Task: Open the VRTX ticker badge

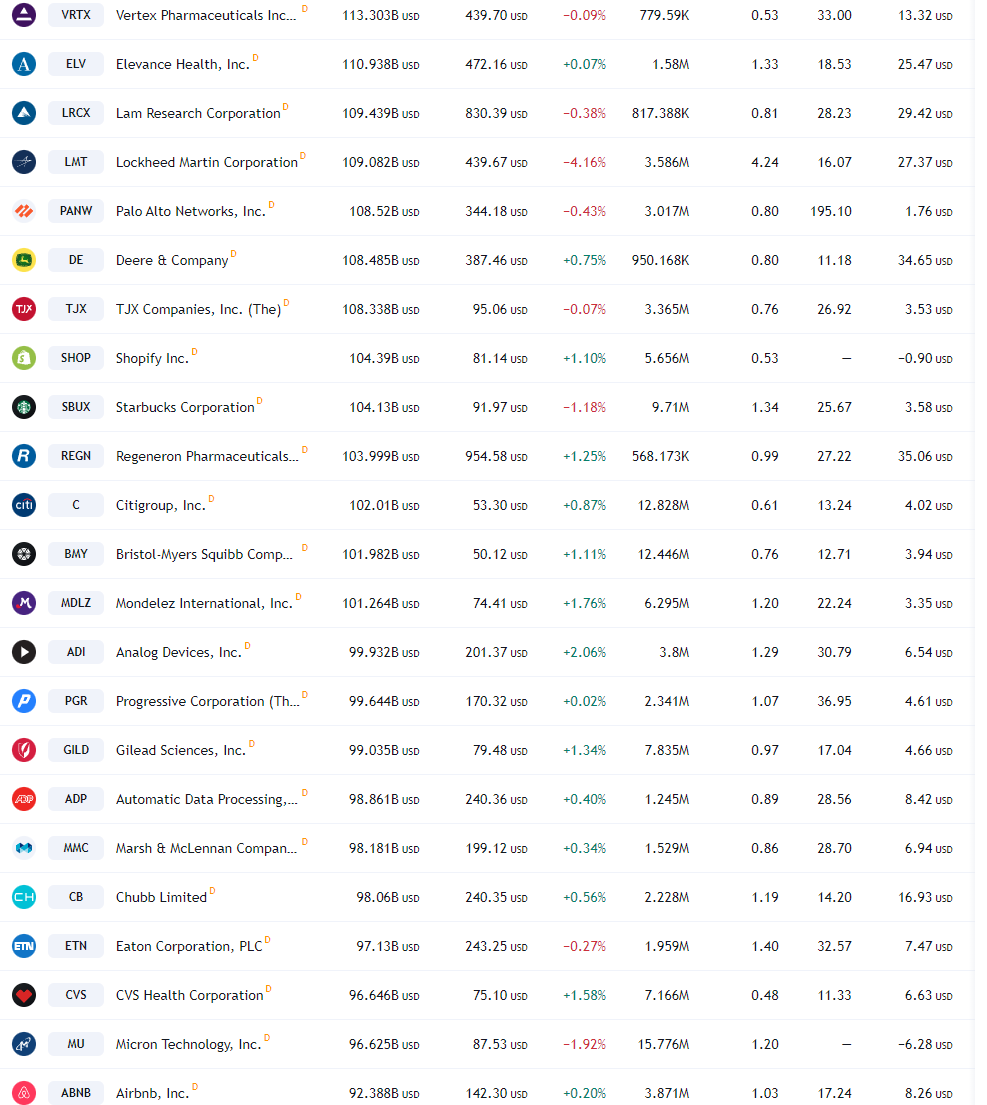Action: tap(76, 15)
